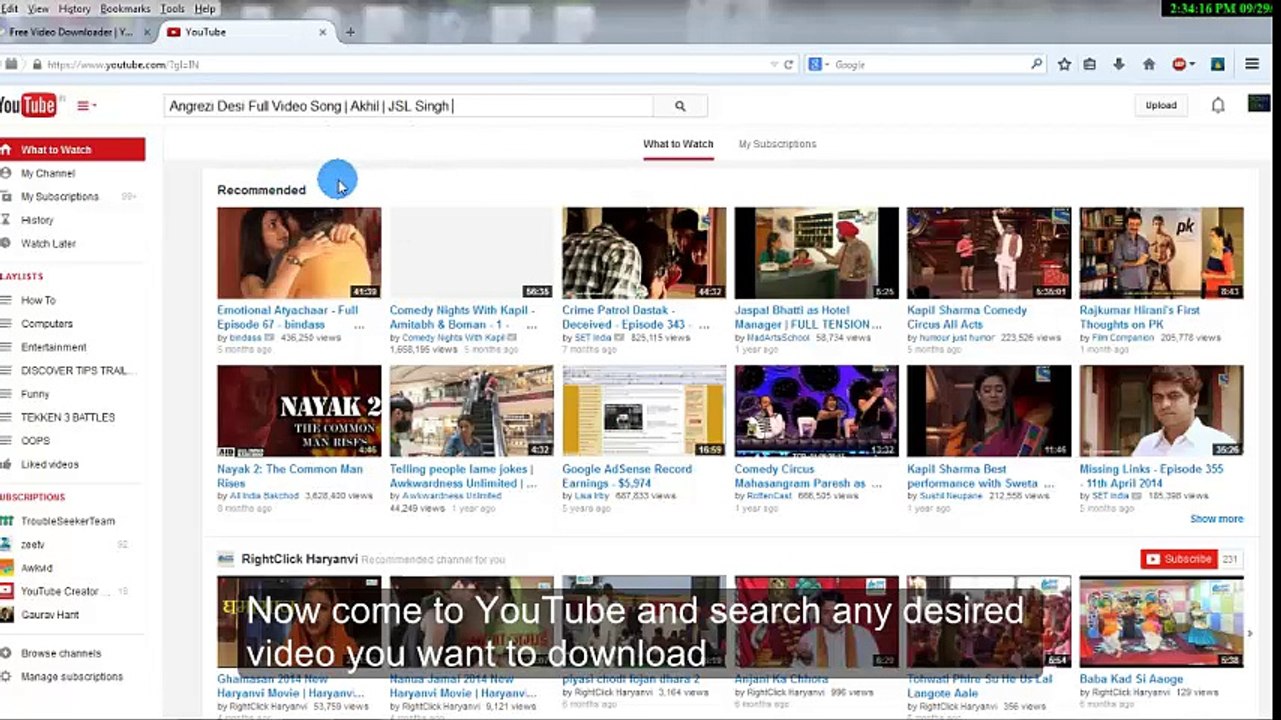
Task: Click the Upload button
Action: pyautogui.click(x=1161, y=105)
